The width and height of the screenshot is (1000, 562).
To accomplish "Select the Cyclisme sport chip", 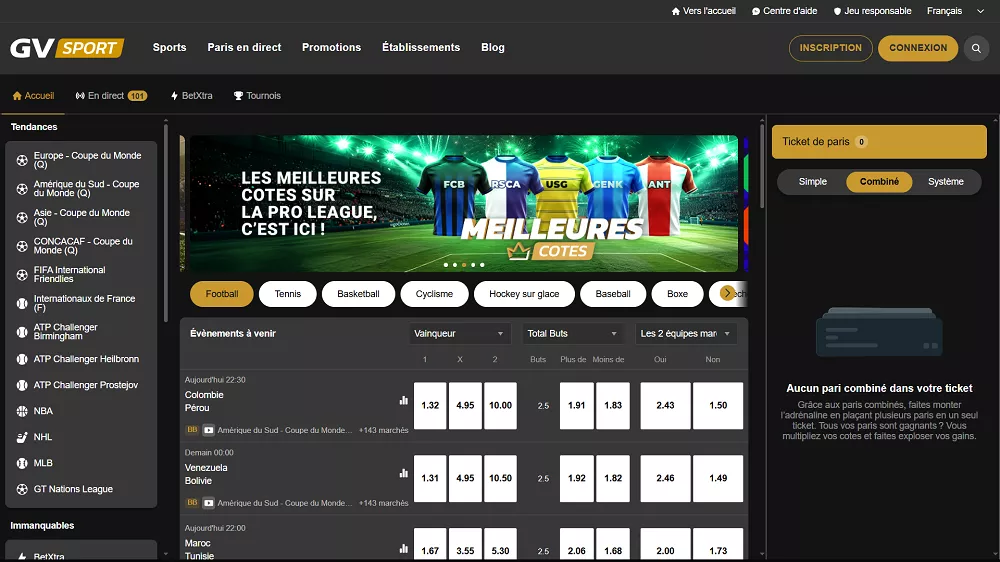I will coord(434,294).
